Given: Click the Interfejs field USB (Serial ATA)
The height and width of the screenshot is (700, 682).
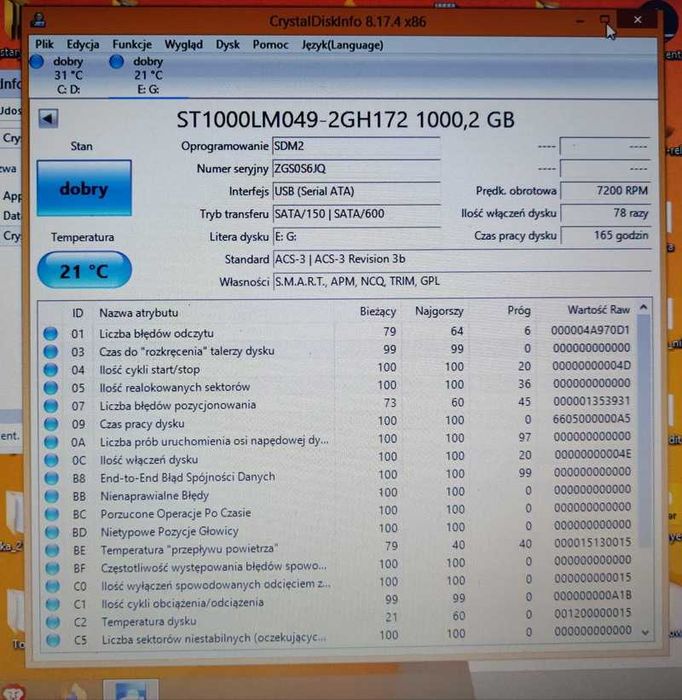Looking at the screenshot, I should [x=356, y=192].
